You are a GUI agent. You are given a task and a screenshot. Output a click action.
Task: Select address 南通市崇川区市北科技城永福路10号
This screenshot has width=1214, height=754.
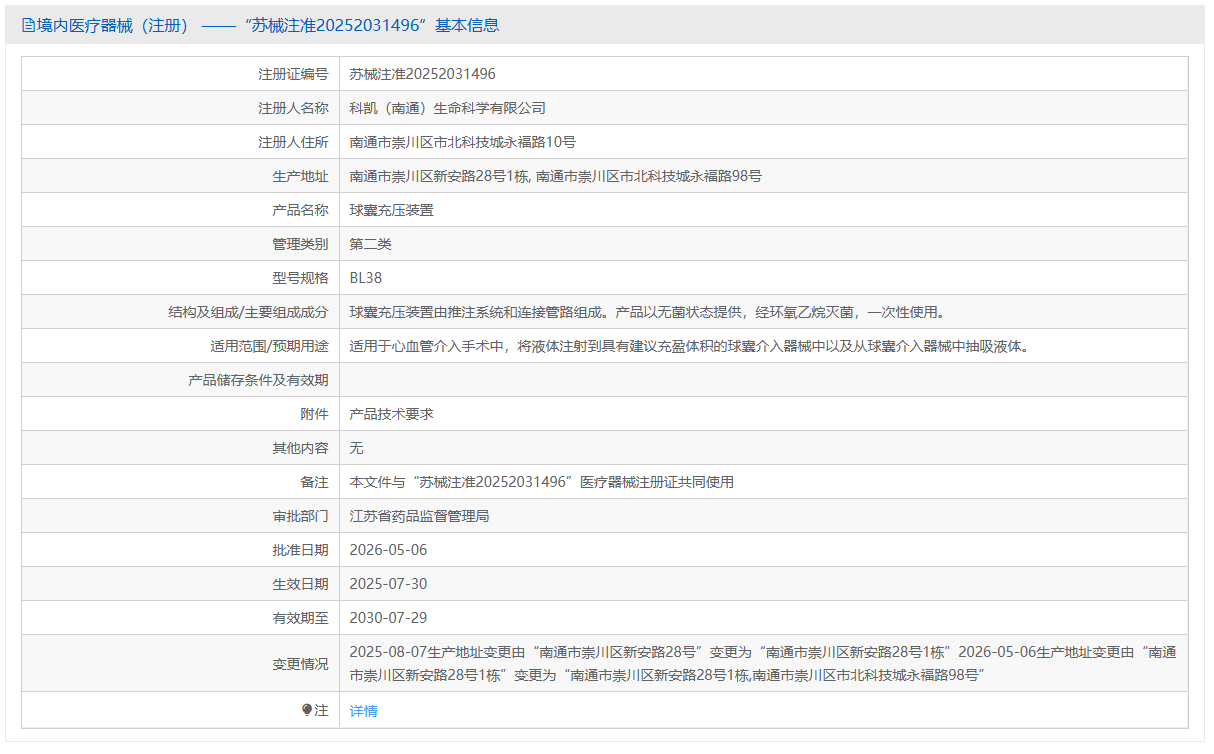(x=463, y=142)
